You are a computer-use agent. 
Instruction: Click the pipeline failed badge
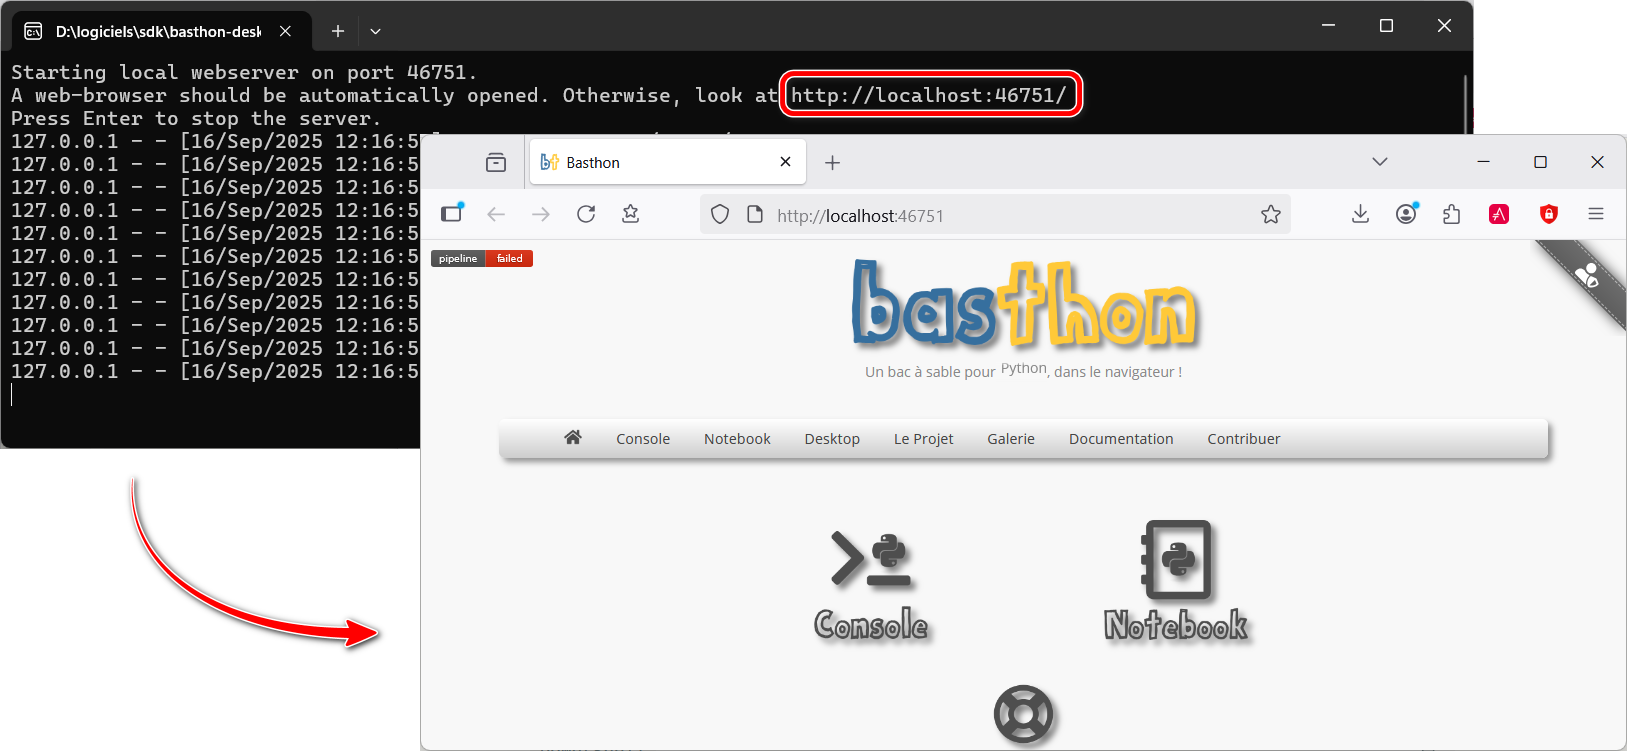point(482,259)
